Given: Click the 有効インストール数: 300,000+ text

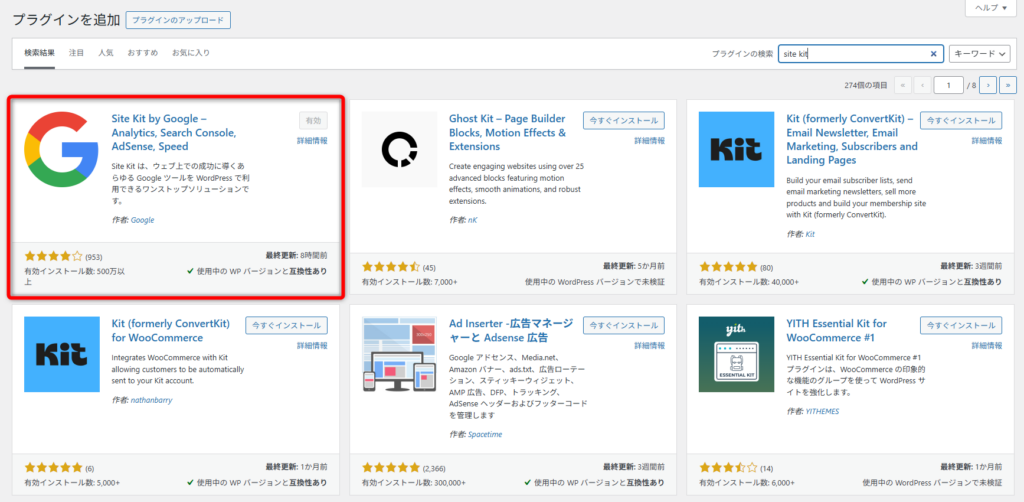Looking at the screenshot, I should tap(414, 483).
